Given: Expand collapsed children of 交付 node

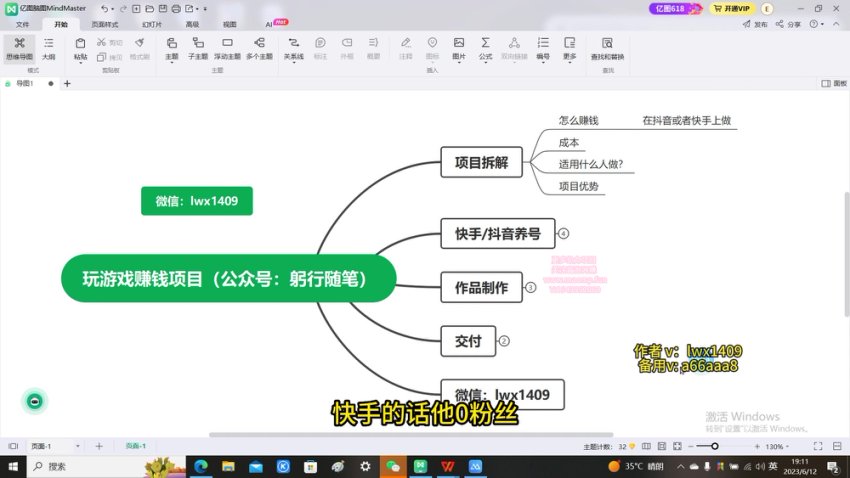Looking at the screenshot, I should 504,341.
